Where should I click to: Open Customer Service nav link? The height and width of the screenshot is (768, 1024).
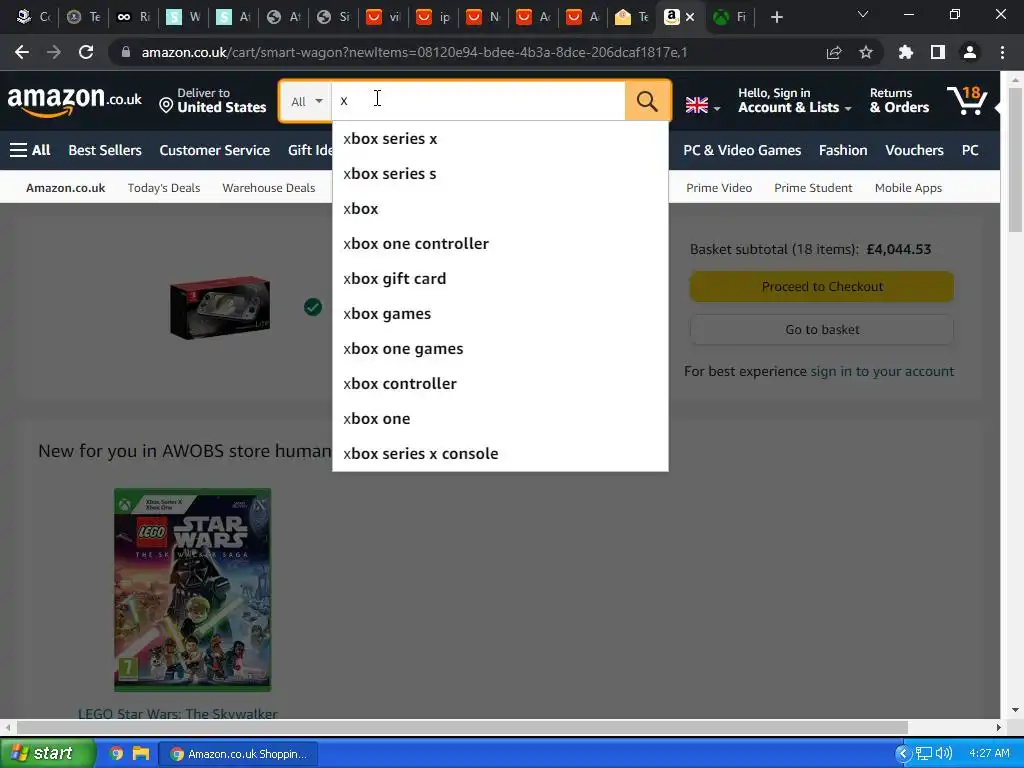tap(215, 150)
